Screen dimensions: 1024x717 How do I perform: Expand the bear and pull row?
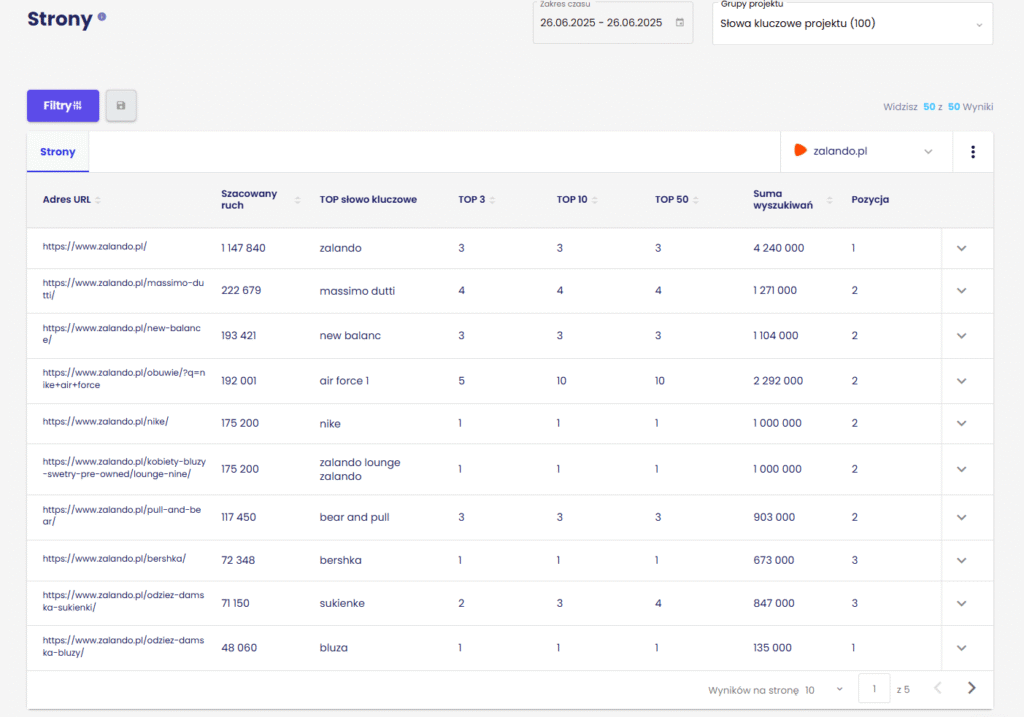click(x=961, y=517)
